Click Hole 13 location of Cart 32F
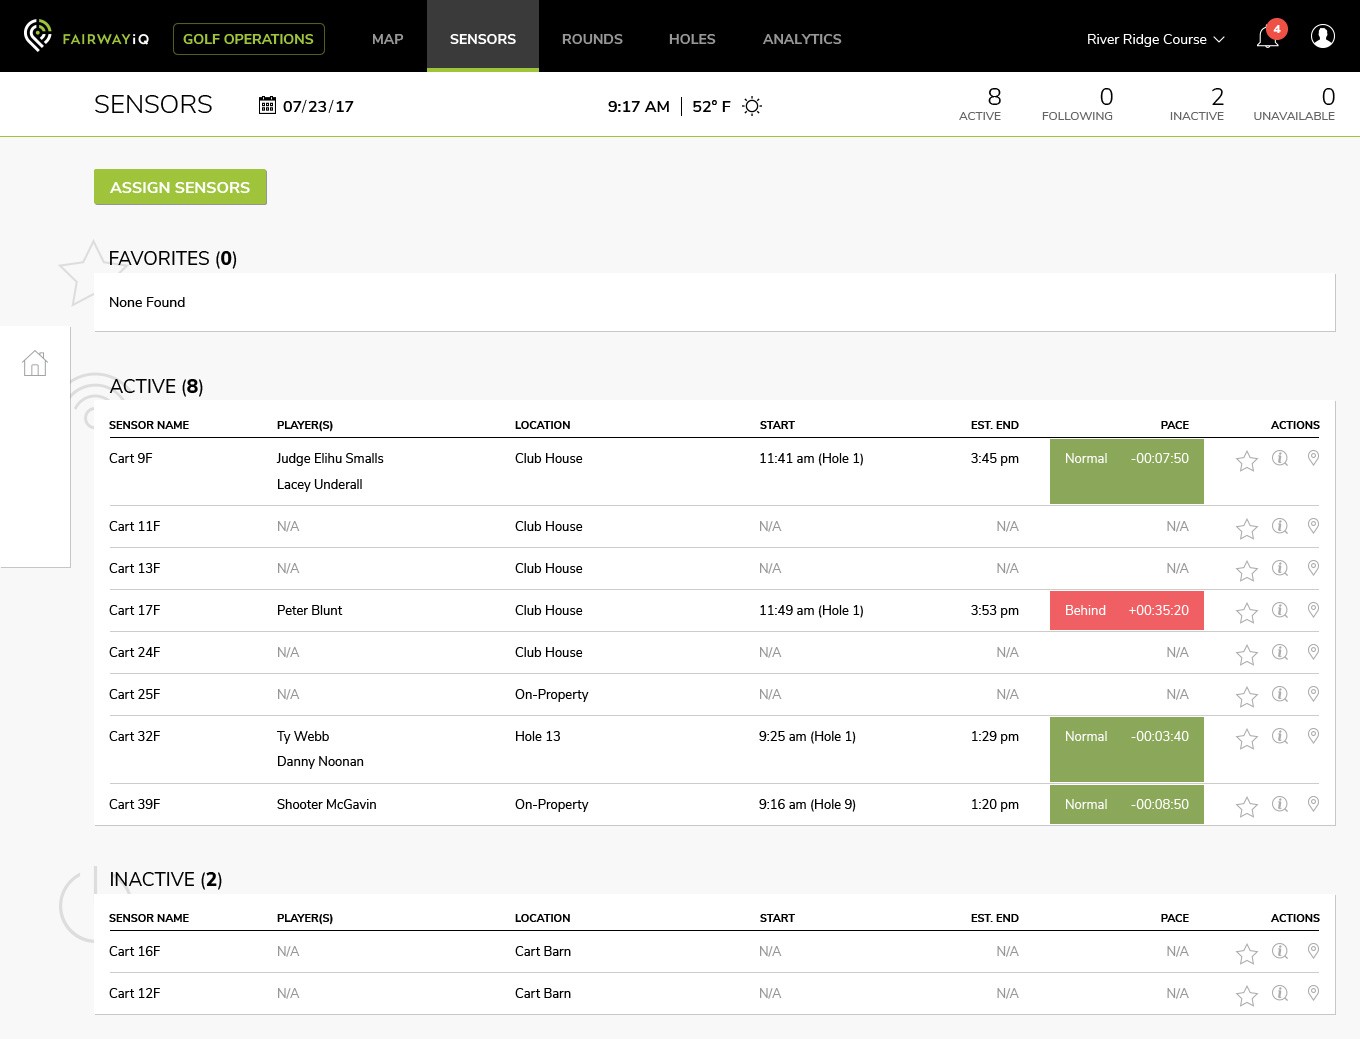The width and height of the screenshot is (1360, 1039). point(538,736)
